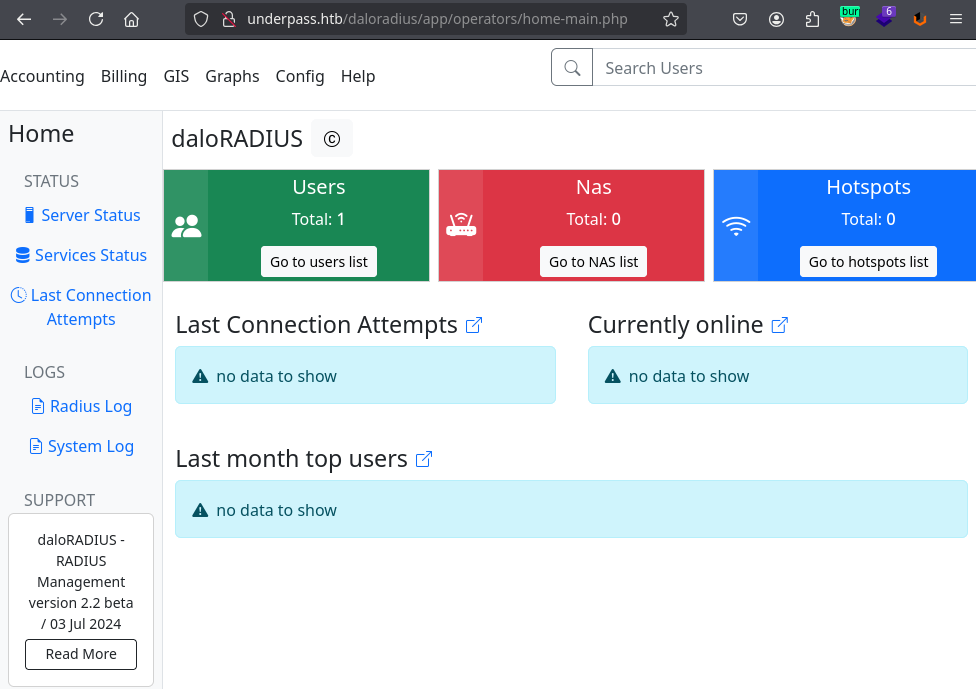Click the magnifier search icon
The width and height of the screenshot is (976, 689).
572,67
